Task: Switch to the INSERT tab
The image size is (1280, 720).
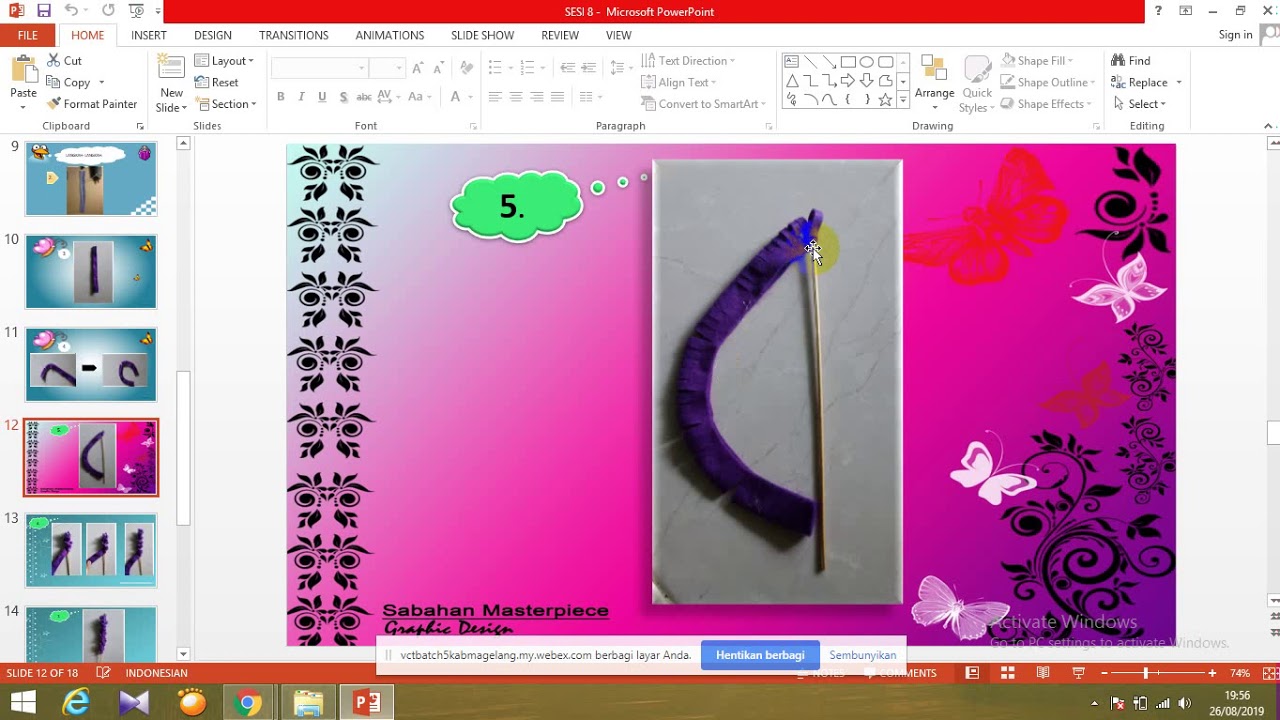Action: pyautogui.click(x=149, y=35)
